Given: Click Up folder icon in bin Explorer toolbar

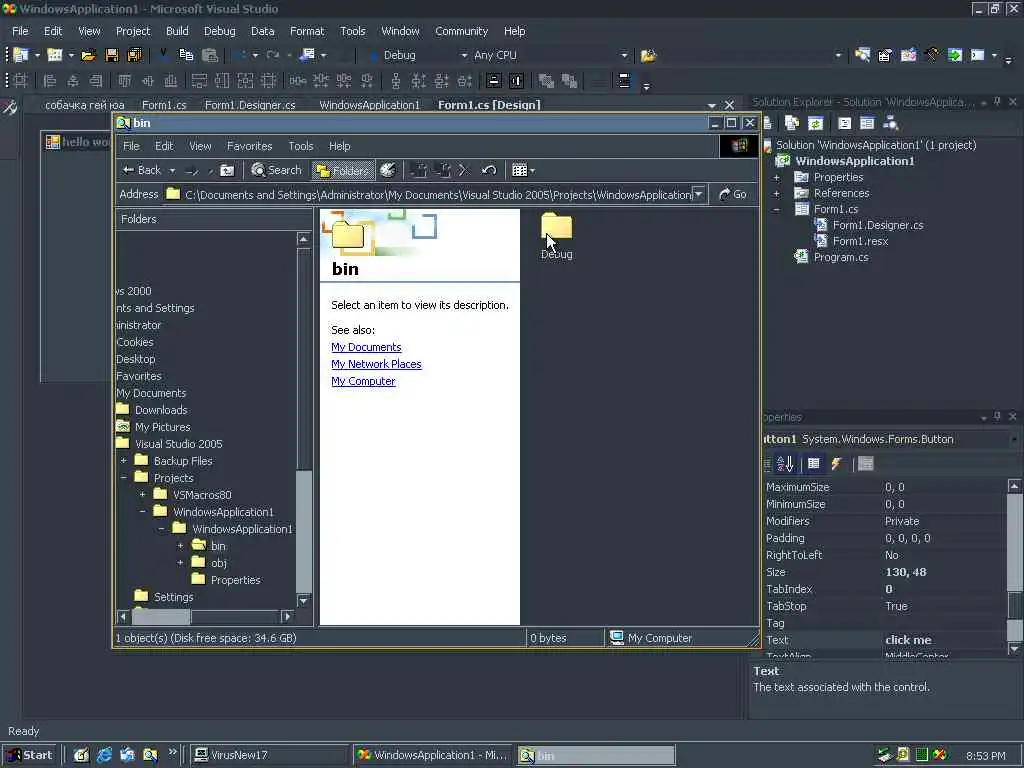Looking at the screenshot, I should [x=227, y=170].
